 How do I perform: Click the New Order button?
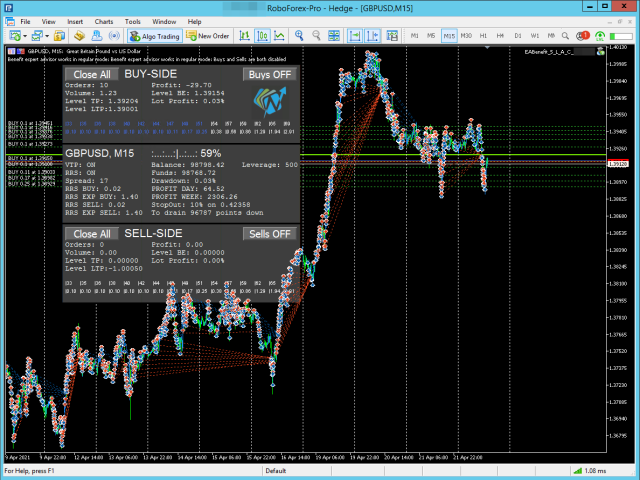pyautogui.click(x=206, y=36)
